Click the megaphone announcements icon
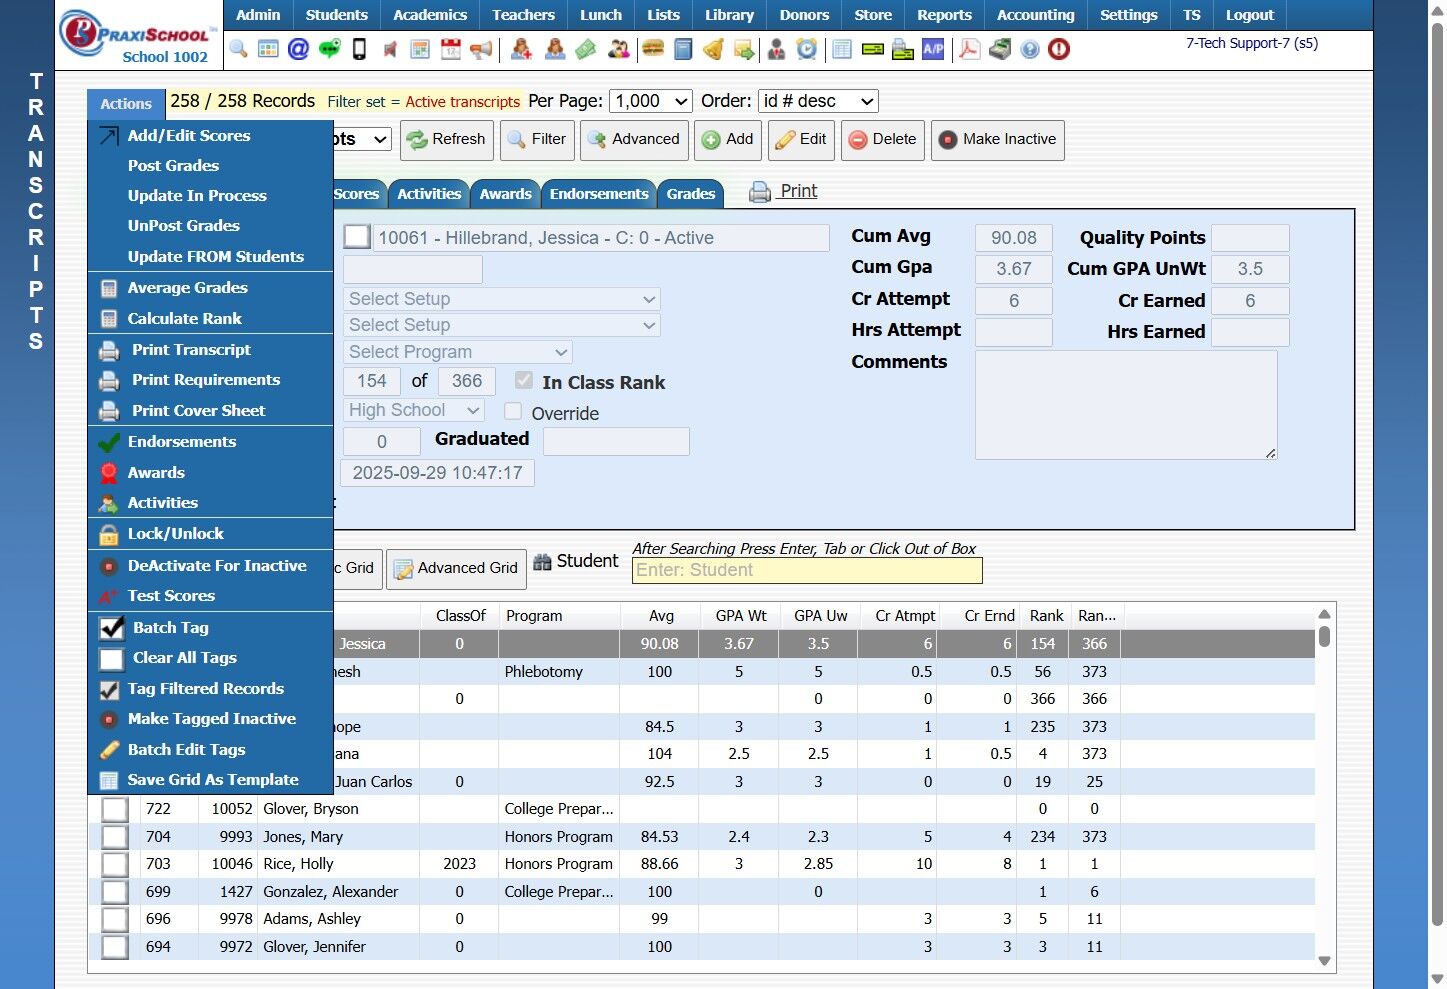Image resolution: width=1447 pixels, height=989 pixels. tap(482, 49)
